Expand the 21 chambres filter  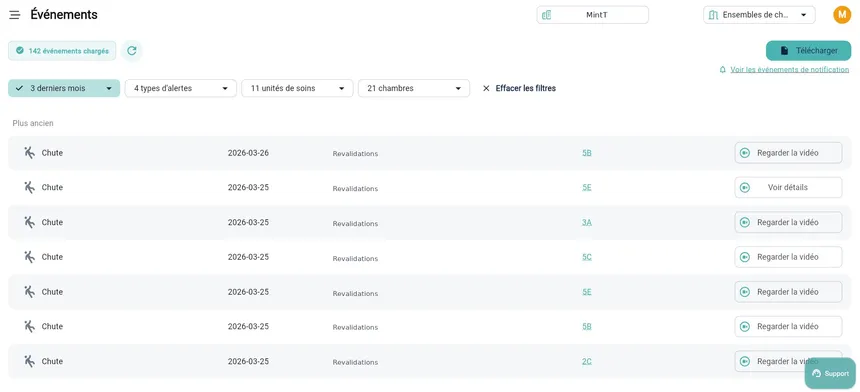pyautogui.click(x=414, y=88)
